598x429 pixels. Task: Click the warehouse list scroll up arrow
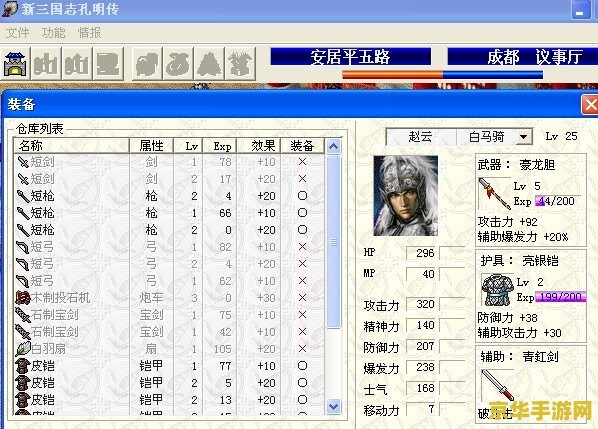[333, 146]
